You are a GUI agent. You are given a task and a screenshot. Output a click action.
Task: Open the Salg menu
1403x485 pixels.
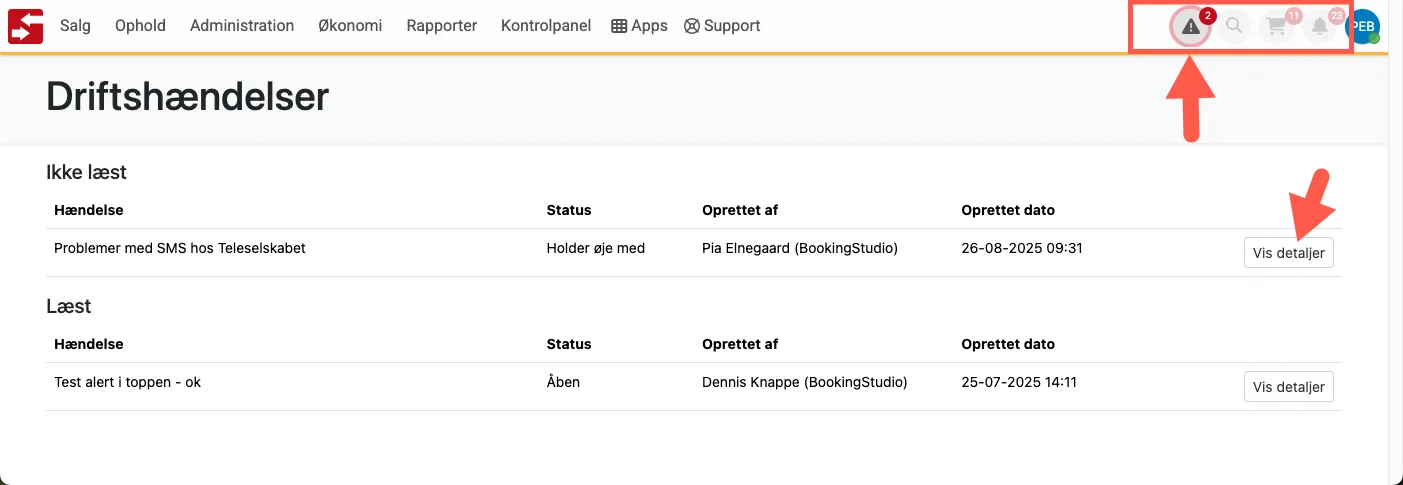coord(75,26)
